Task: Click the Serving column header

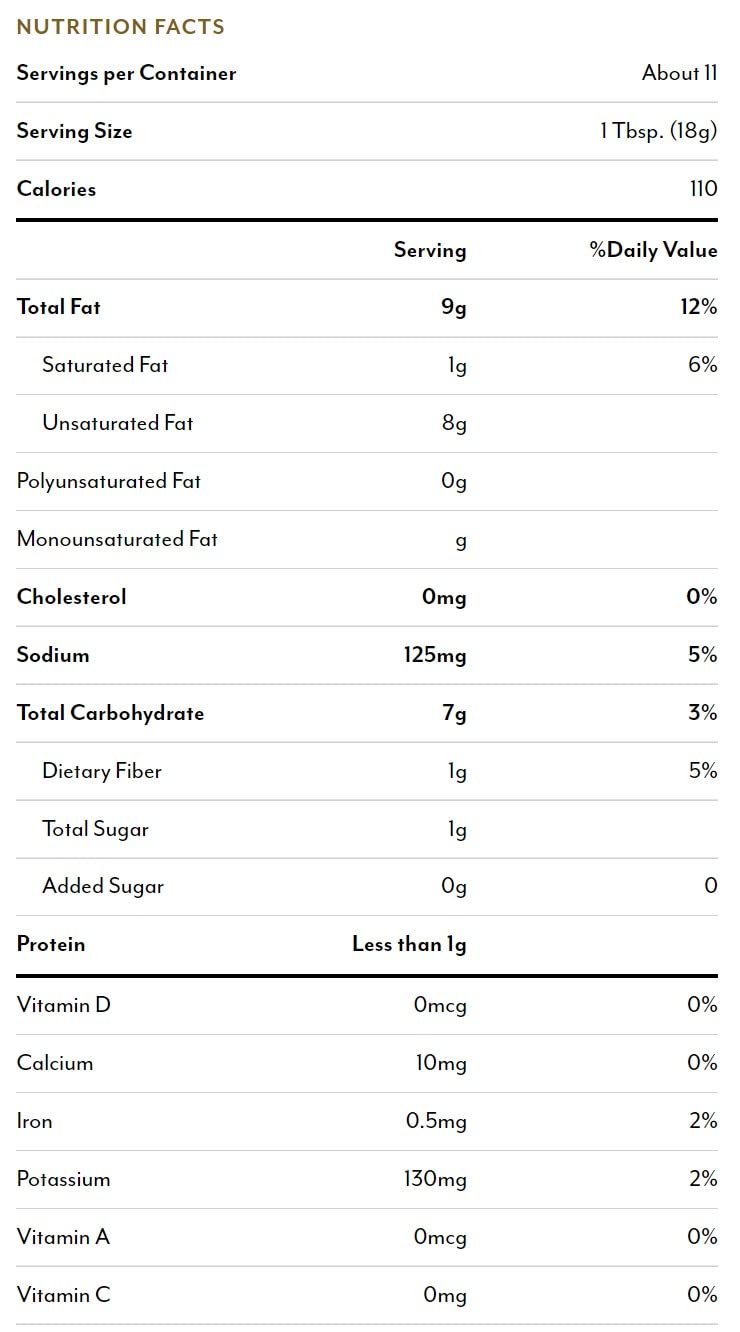Action: click(430, 250)
